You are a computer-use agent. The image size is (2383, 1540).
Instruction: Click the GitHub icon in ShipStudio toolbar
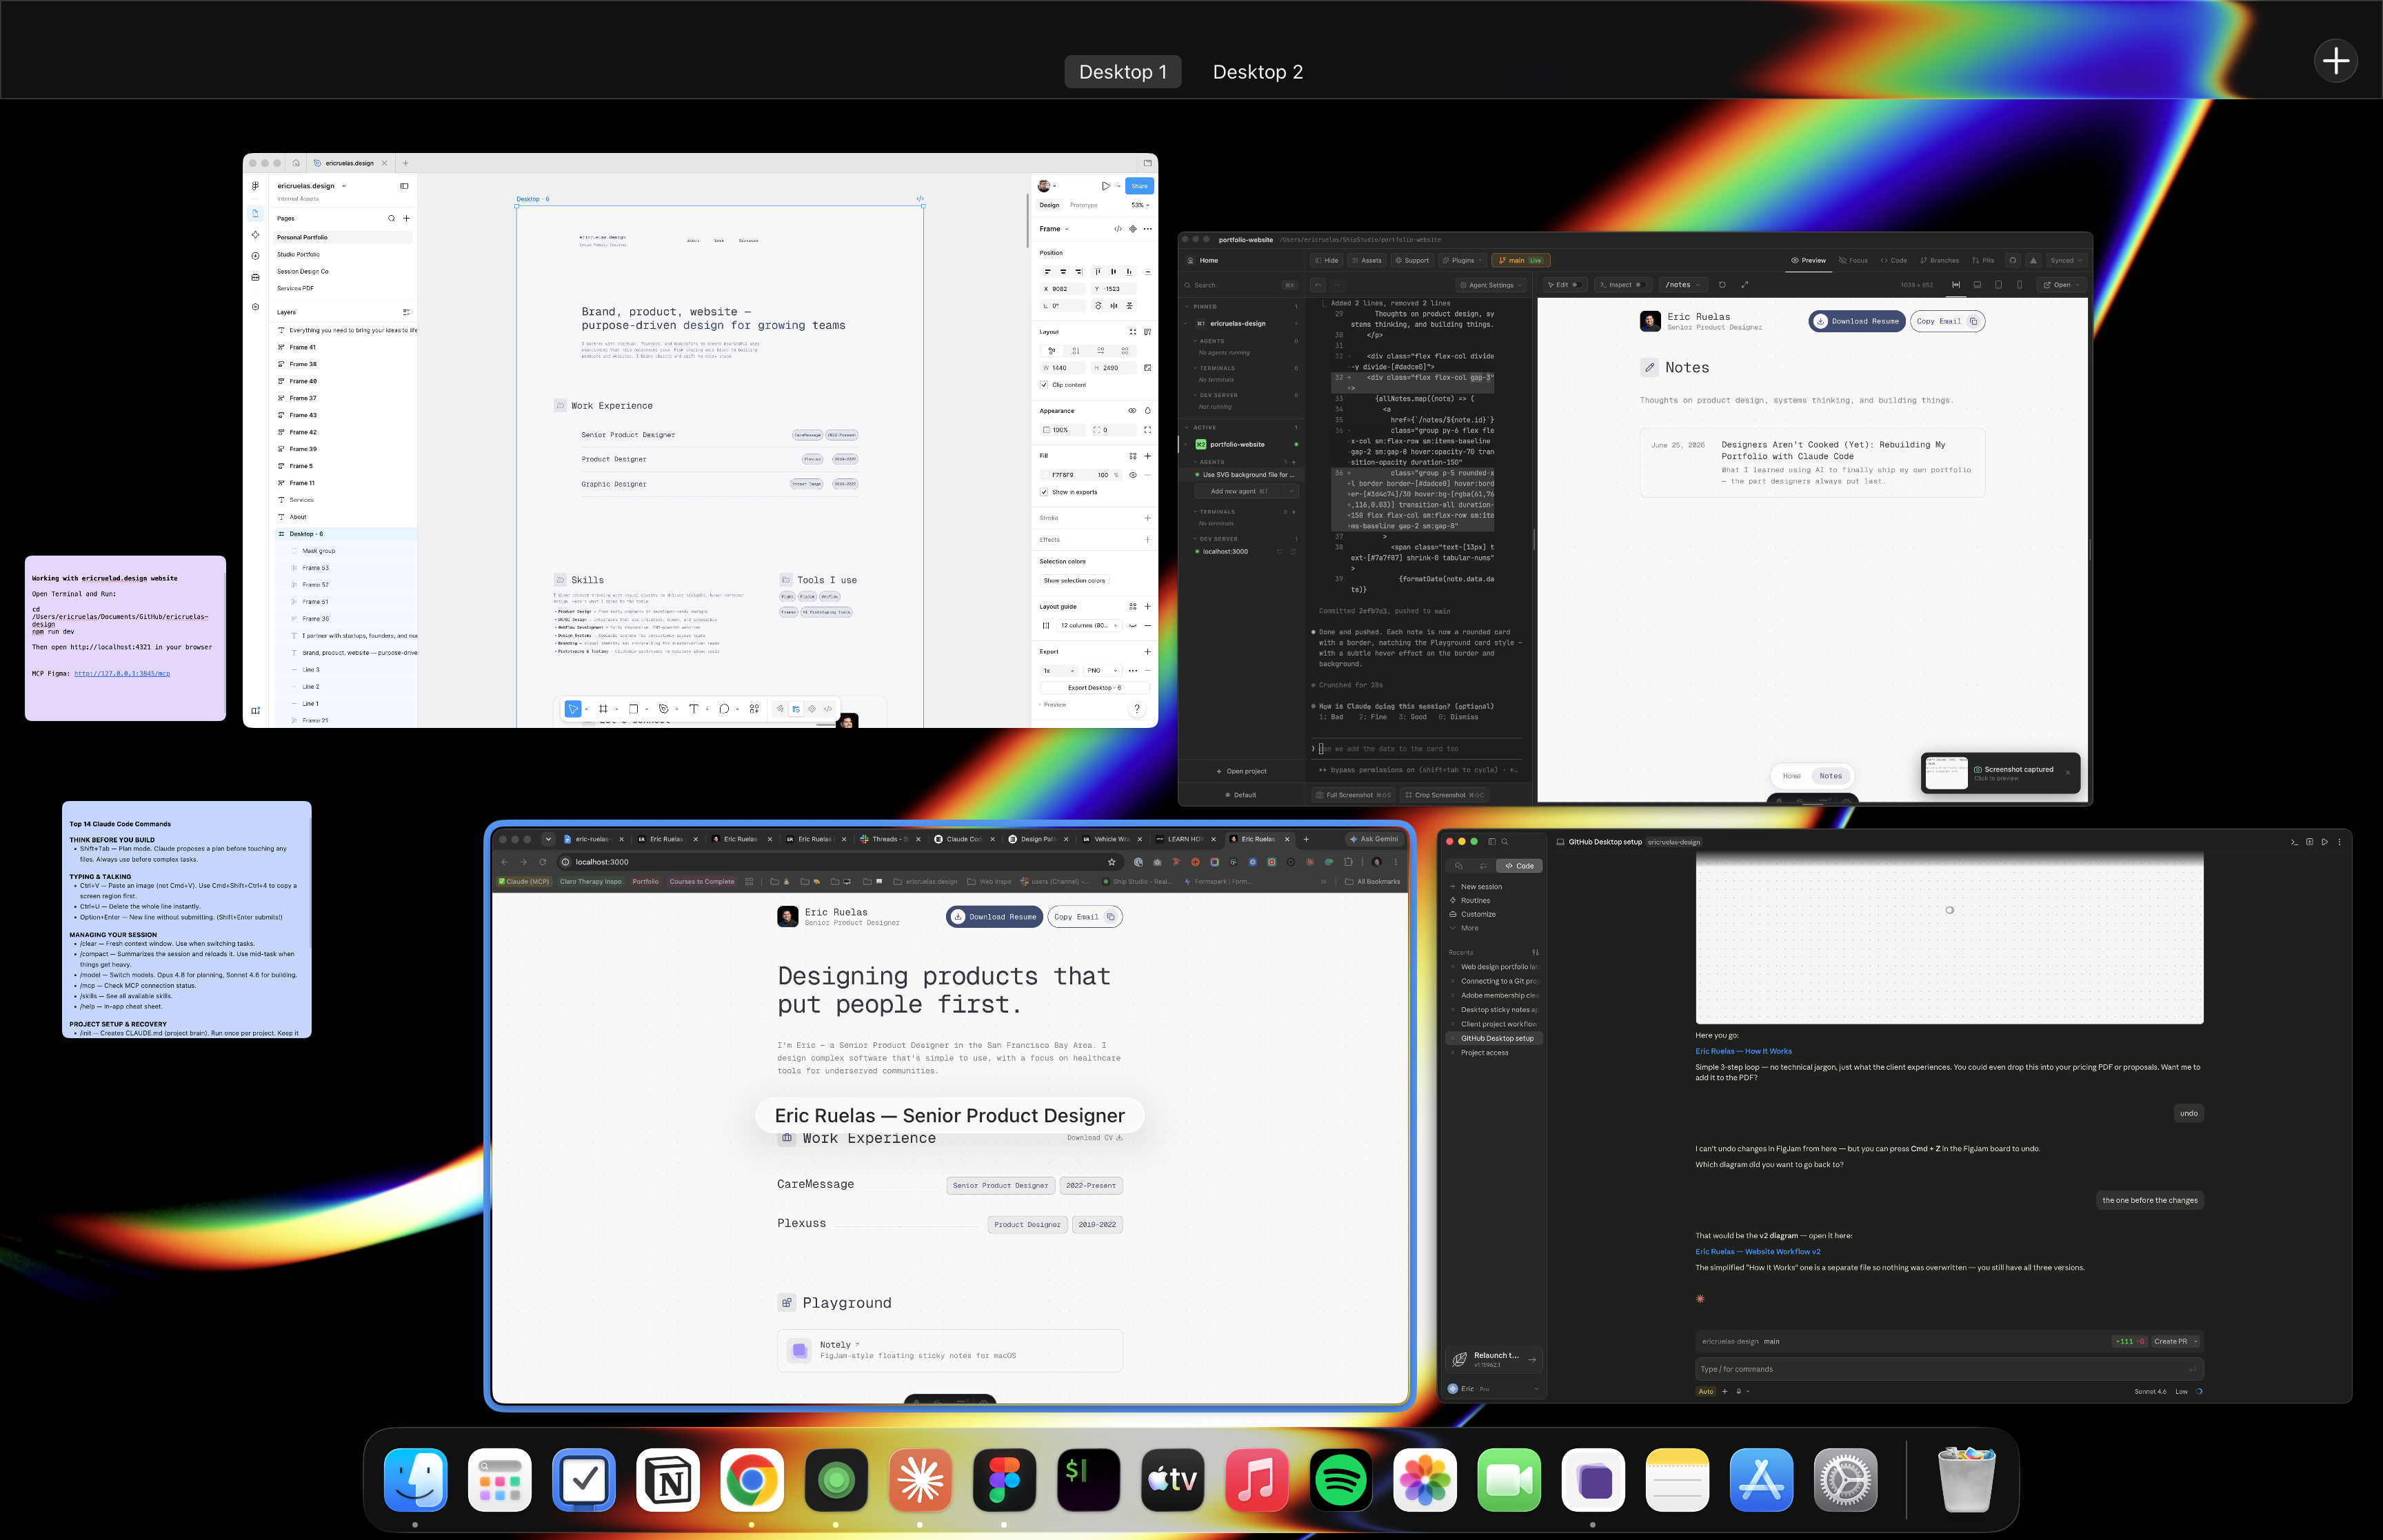[2013, 260]
